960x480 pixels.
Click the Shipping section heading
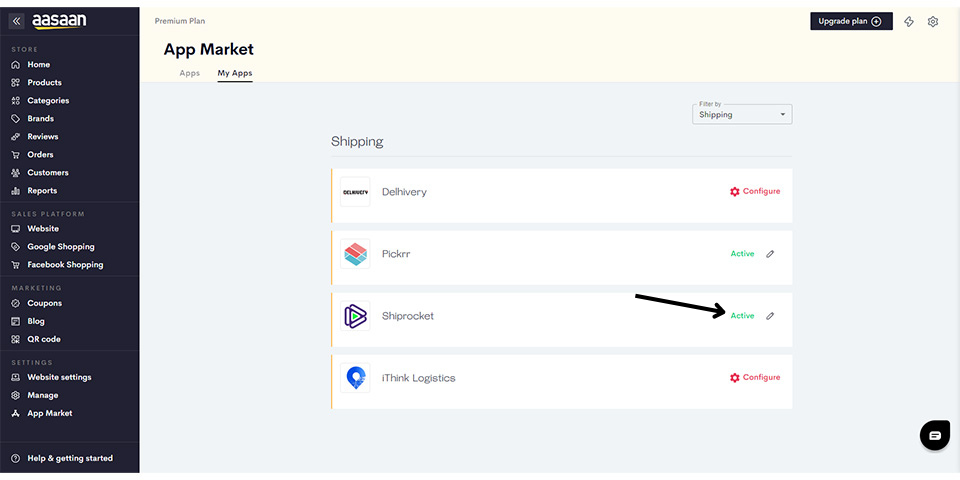tap(357, 141)
